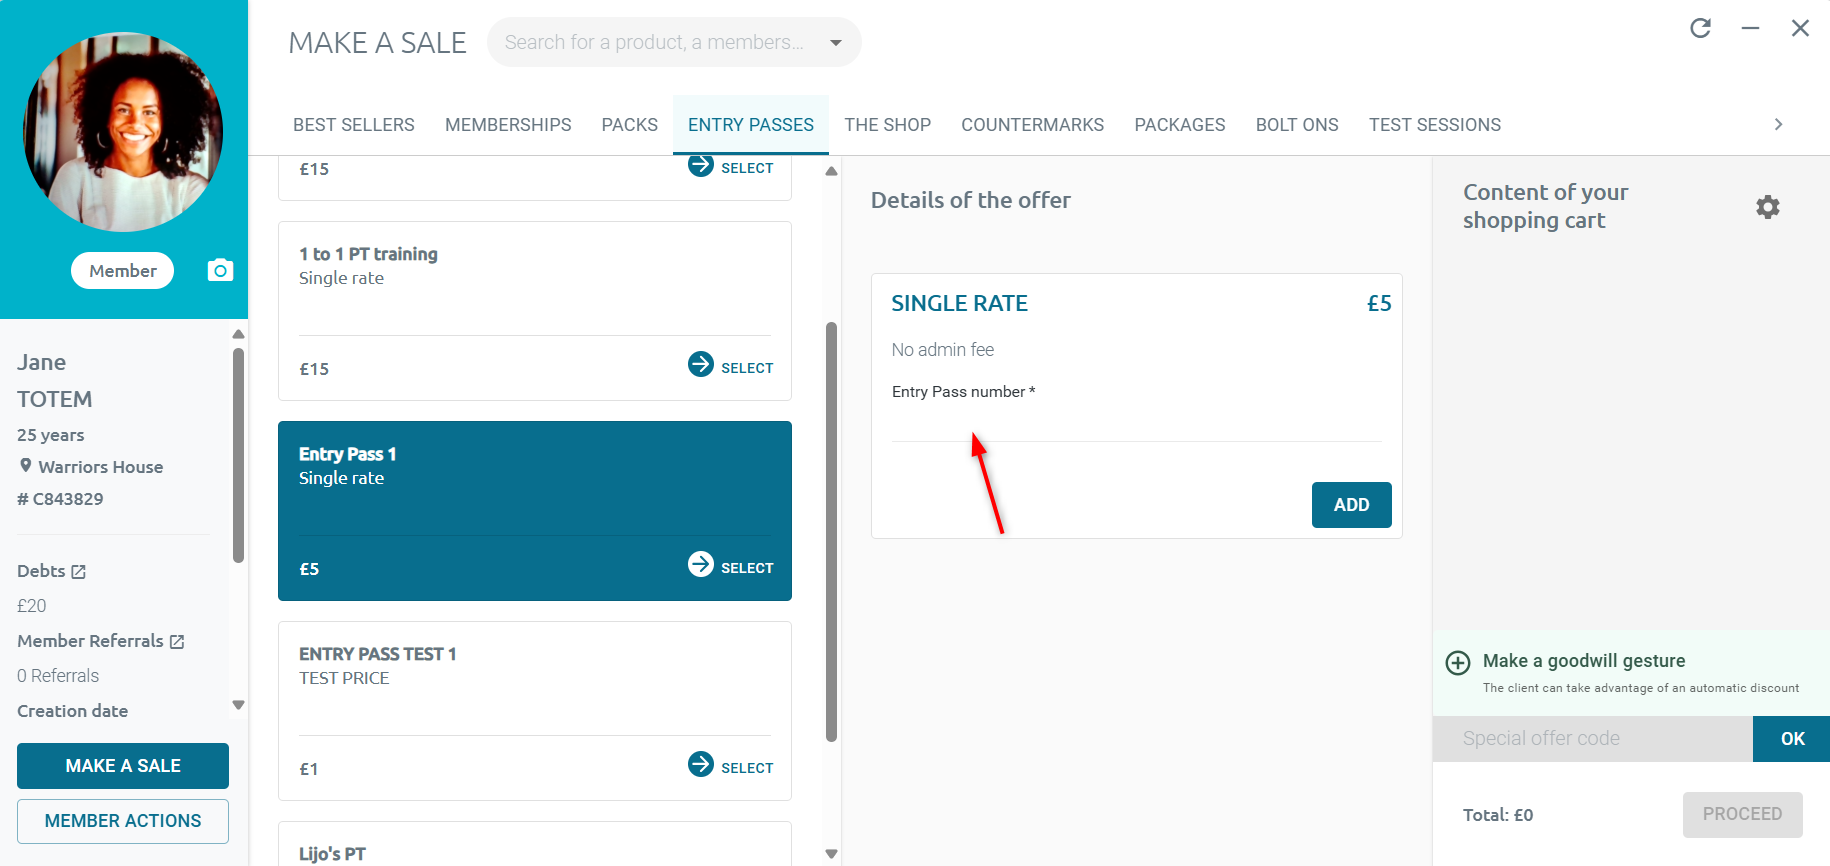This screenshot has height=866, width=1830.
Task: Click the Special offer code field
Action: point(1592,739)
